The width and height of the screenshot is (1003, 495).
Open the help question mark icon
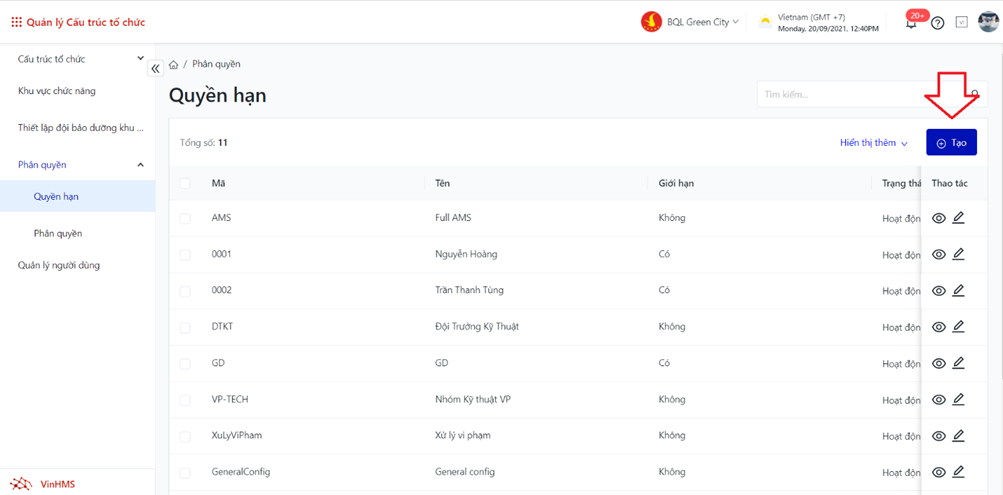click(937, 23)
